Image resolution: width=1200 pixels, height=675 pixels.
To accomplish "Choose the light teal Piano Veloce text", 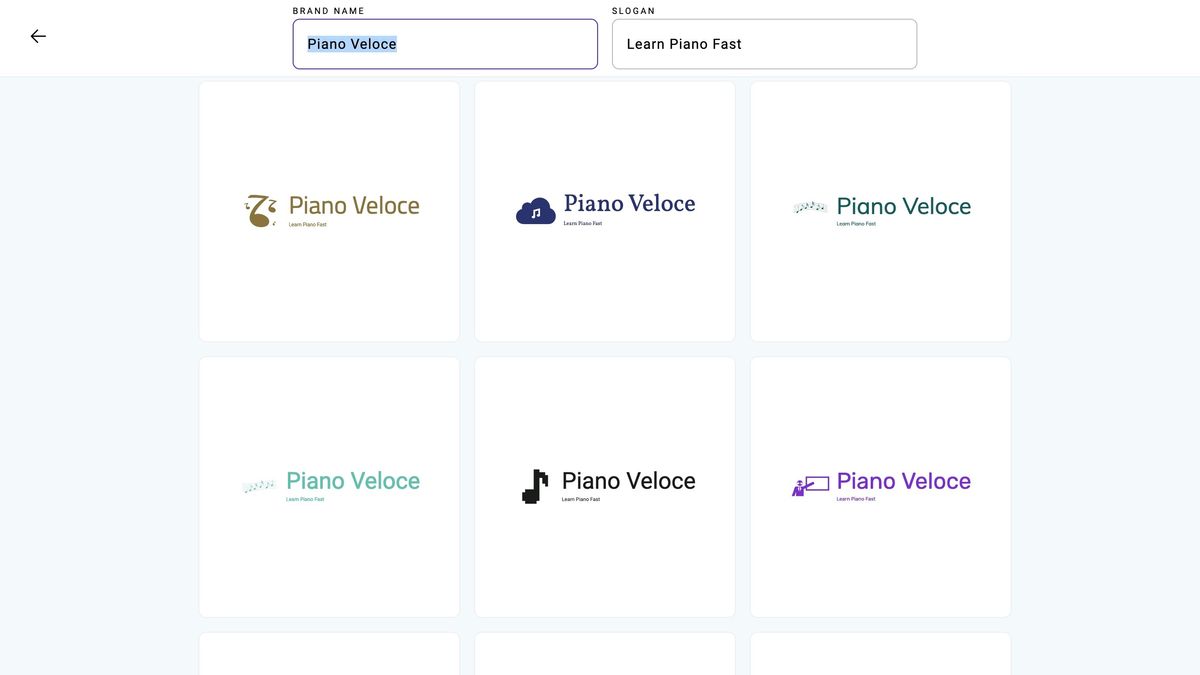I will 353,481.
